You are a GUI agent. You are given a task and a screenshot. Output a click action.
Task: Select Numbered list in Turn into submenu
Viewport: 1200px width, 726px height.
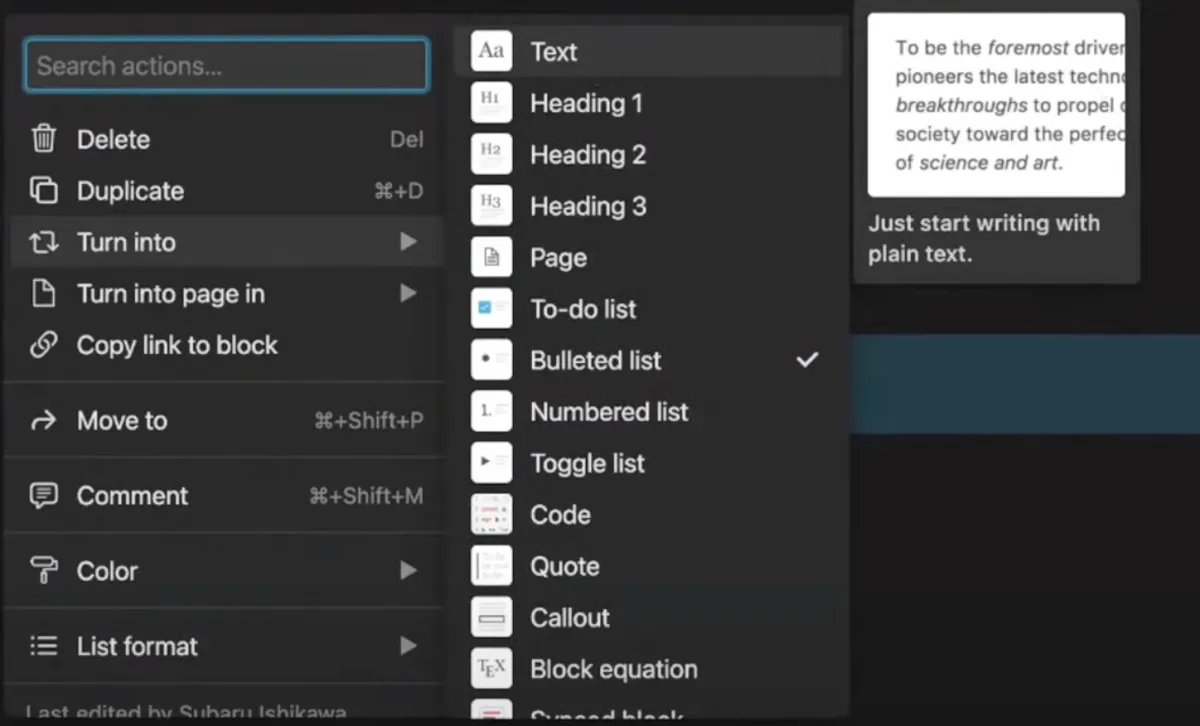pos(609,412)
